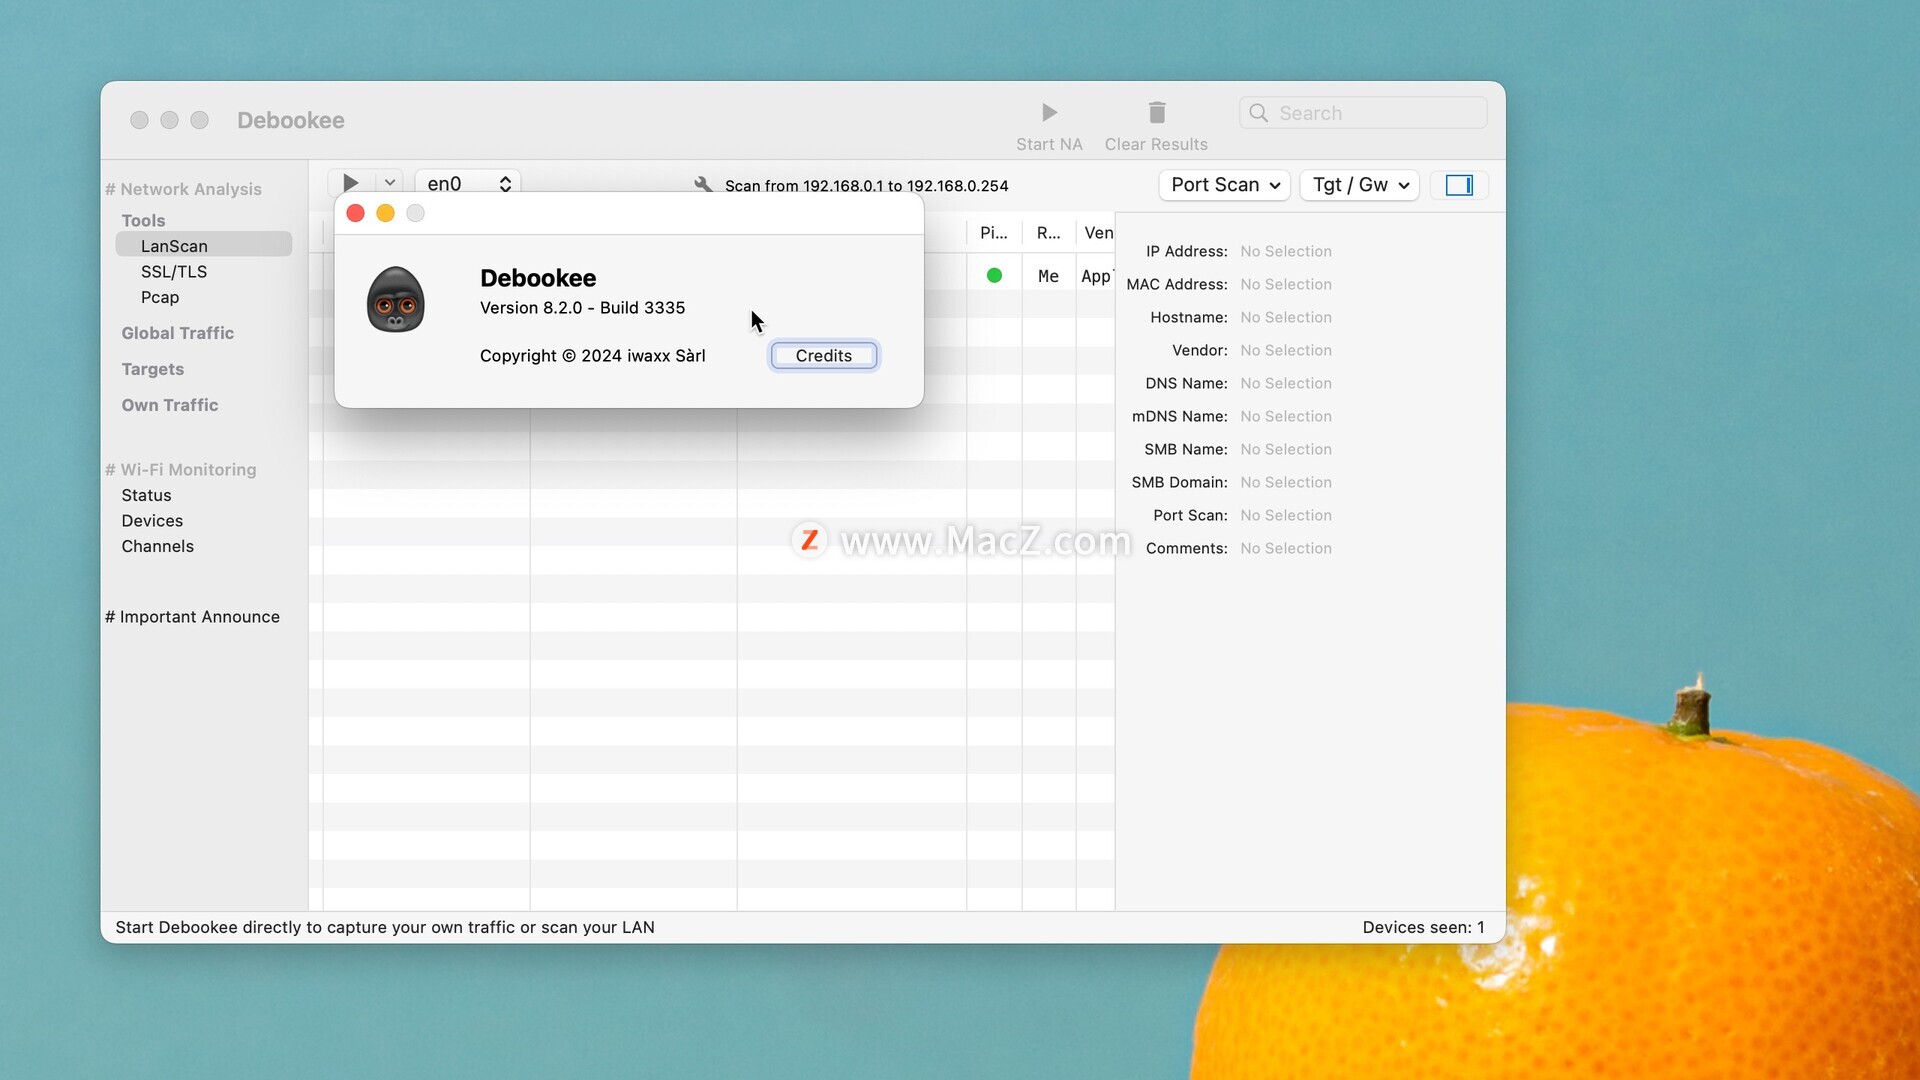Minimize the About Debookee dialog
Viewport: 1920px width, 1080px height.
point(385,213)
